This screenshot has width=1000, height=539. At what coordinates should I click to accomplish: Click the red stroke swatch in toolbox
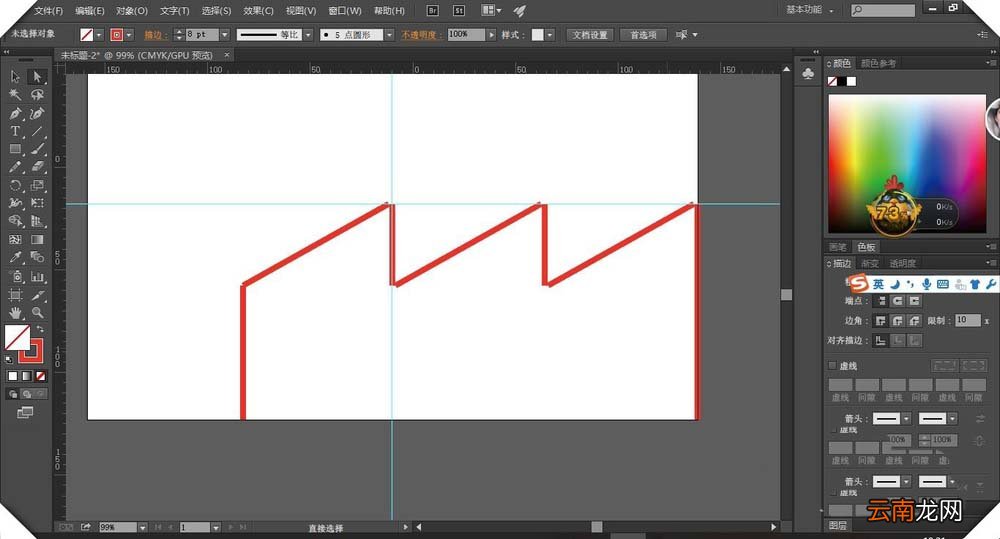point(31,351)
